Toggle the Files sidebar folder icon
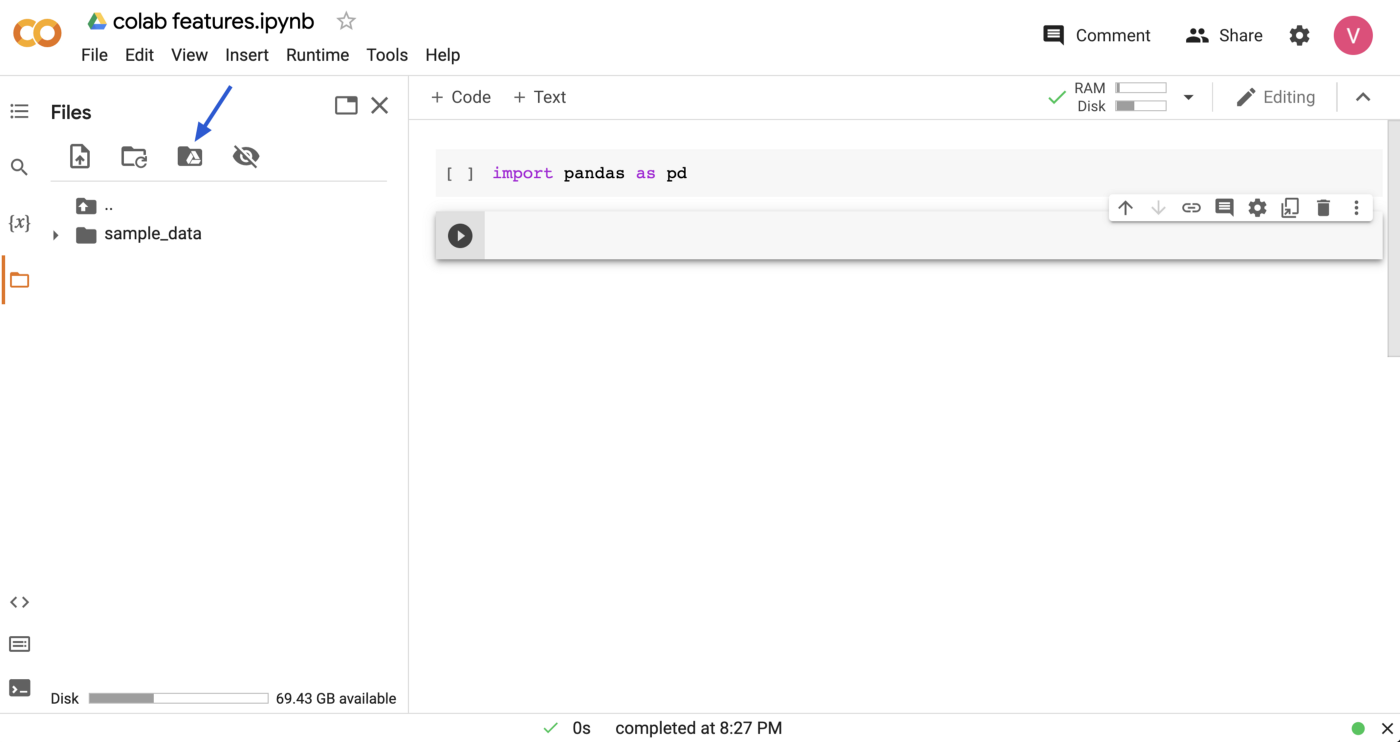This screenshot has width=1400, height=742. [19, 280]
